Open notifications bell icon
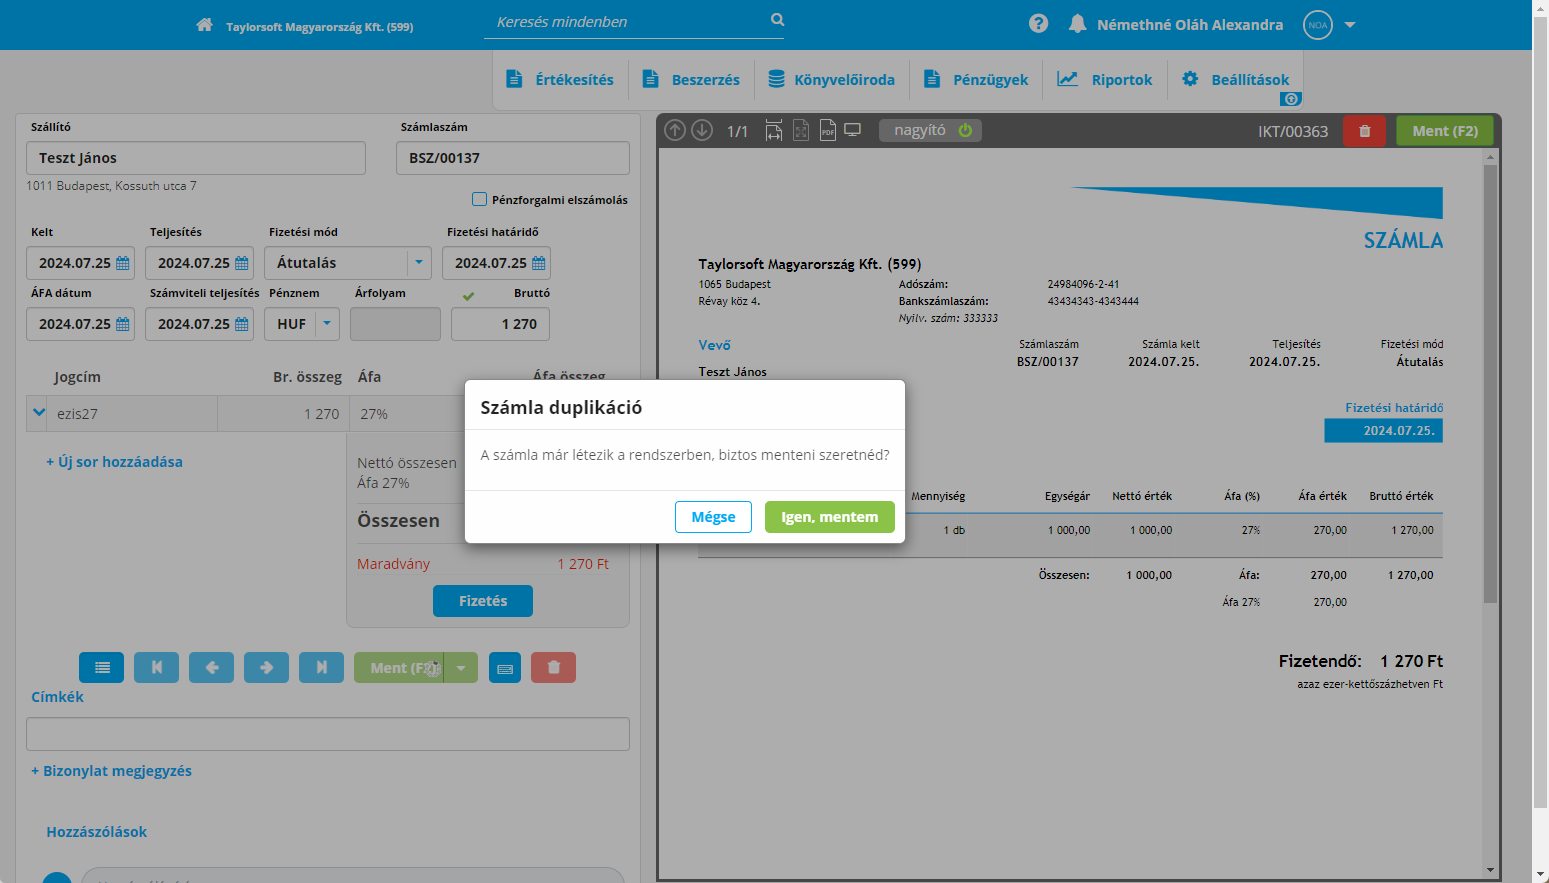The height and width of the screenshot is (883, 1549). coord(1077,24)
